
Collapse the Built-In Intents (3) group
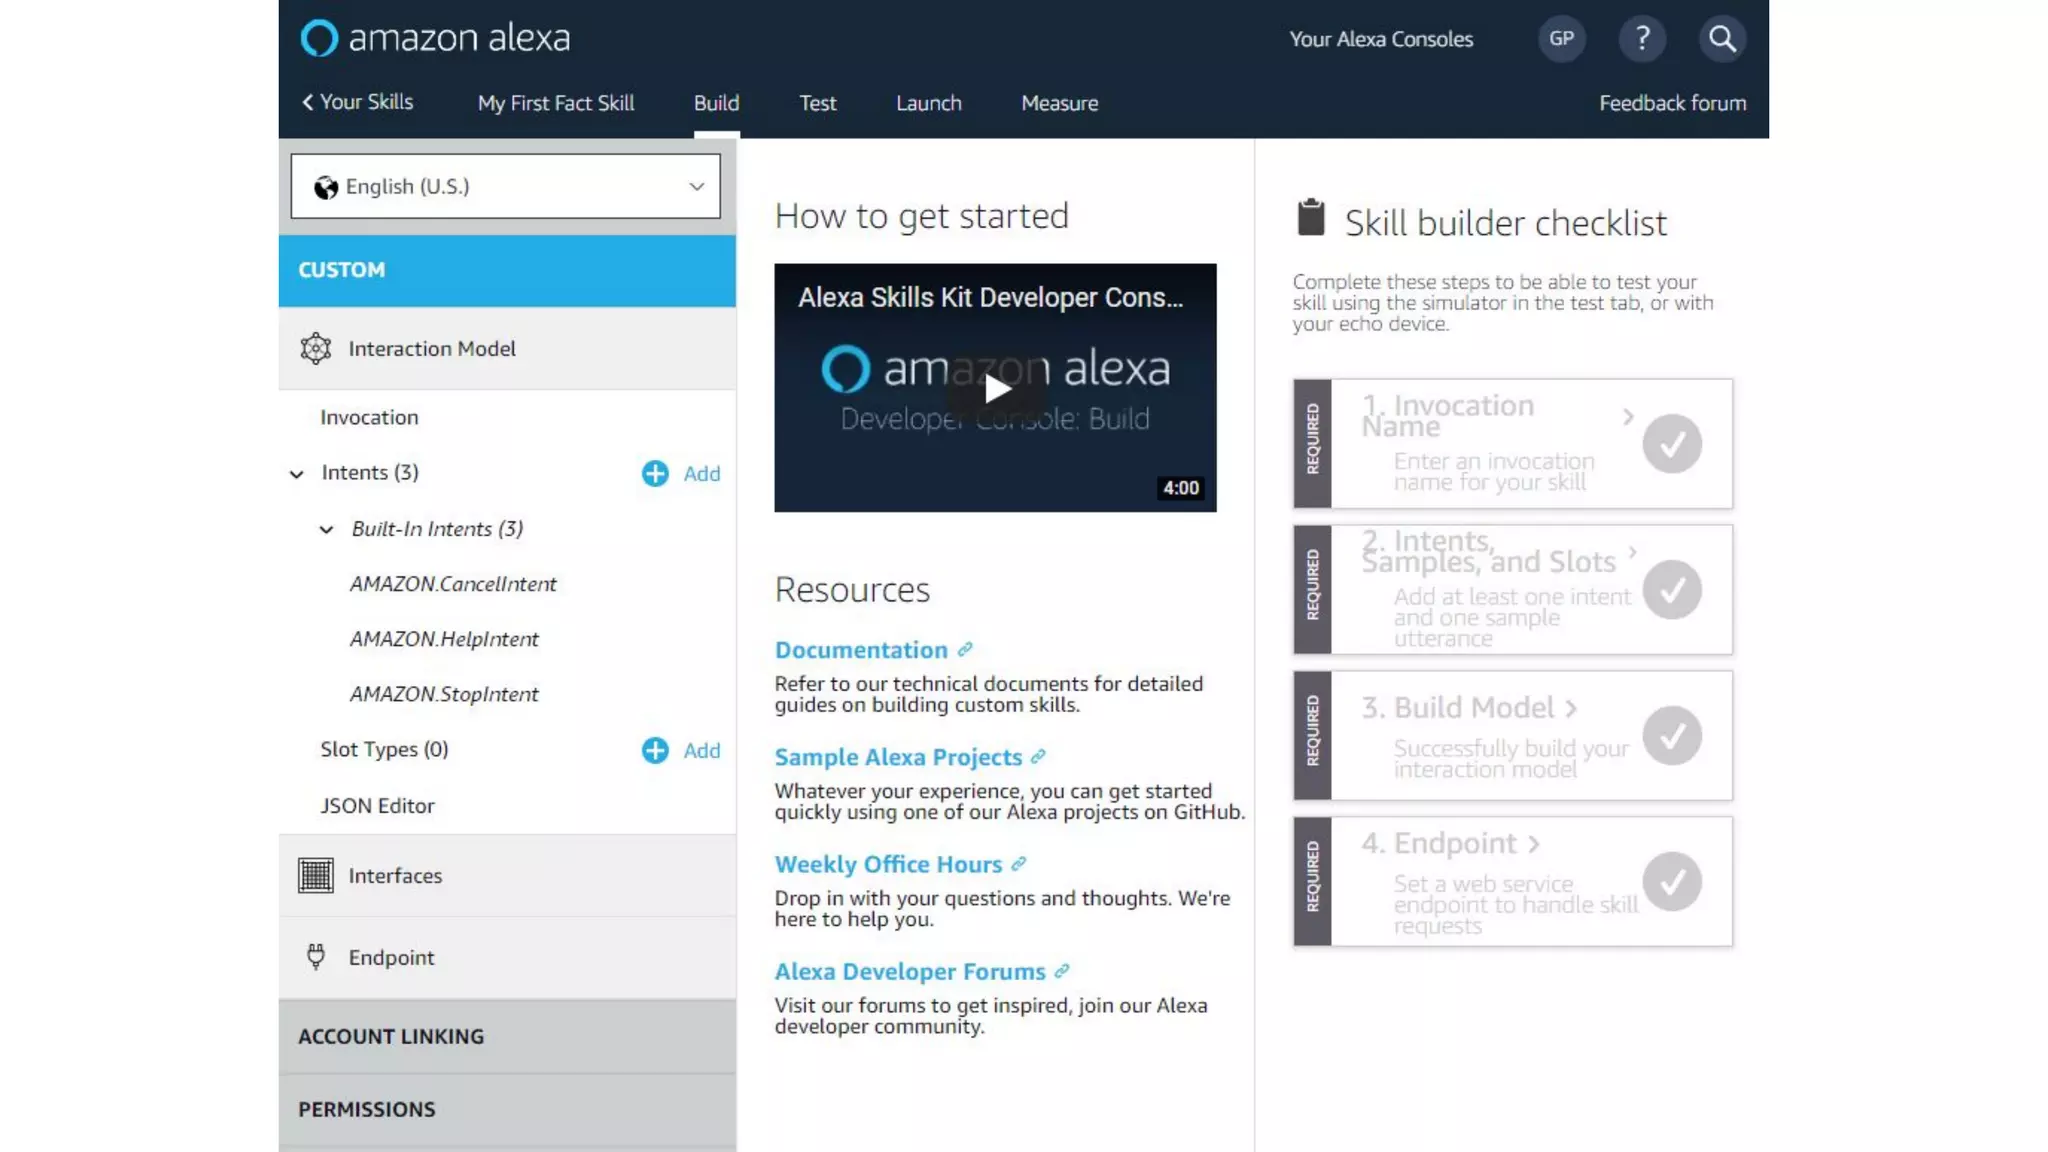point(326,529)
